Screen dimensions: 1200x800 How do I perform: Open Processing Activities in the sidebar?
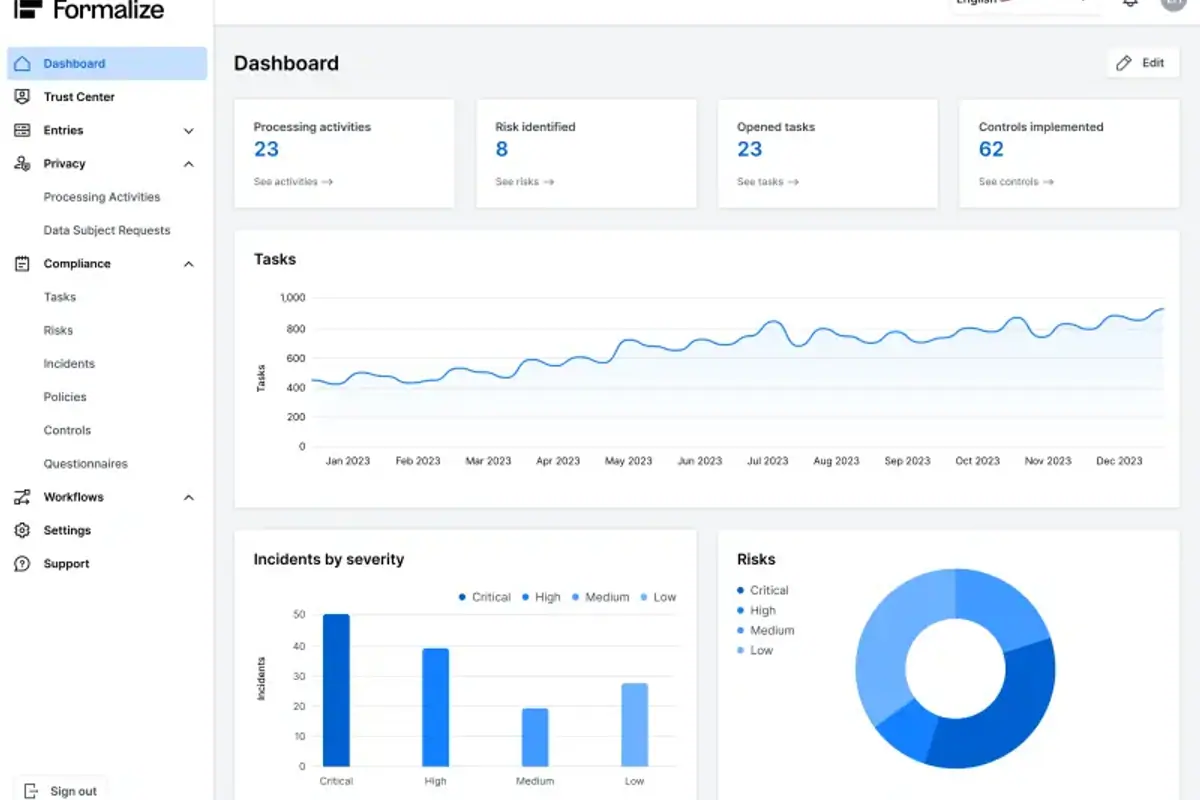(102, 197)
